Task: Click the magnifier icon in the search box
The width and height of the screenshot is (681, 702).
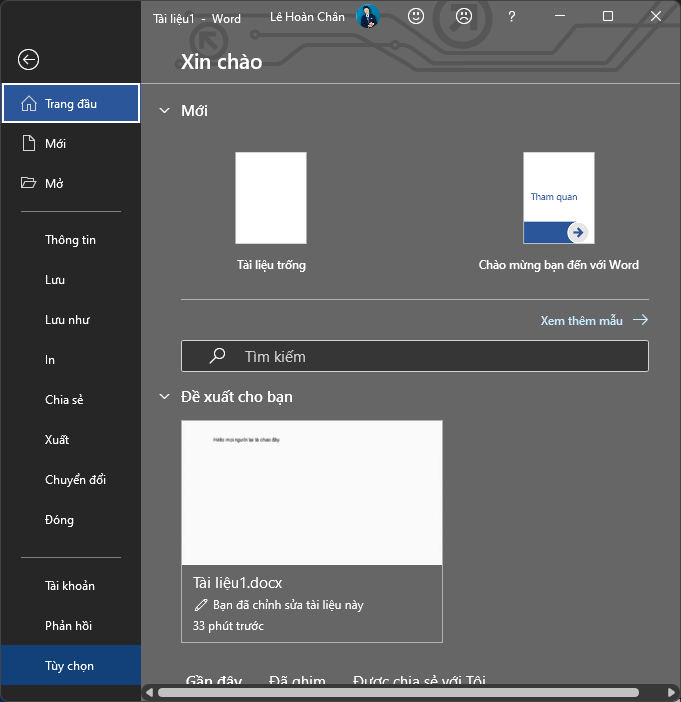Action: coord(217,356)
